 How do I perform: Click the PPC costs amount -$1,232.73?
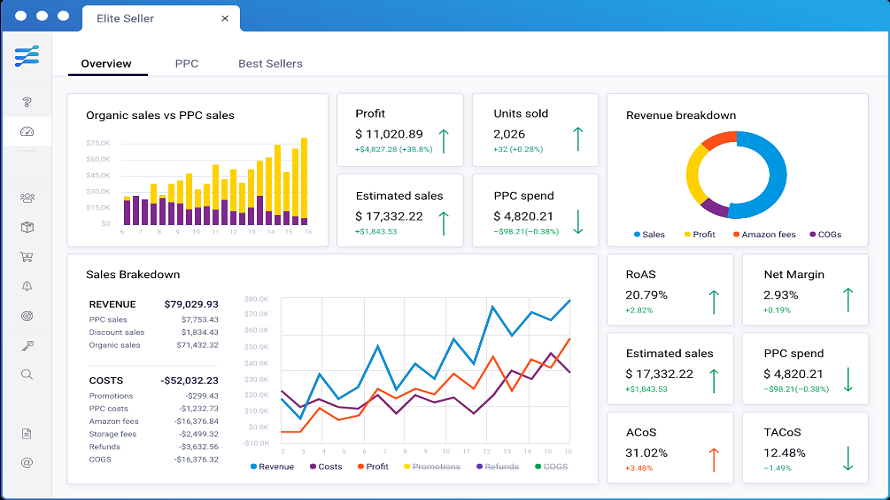[x=199, y=409]
